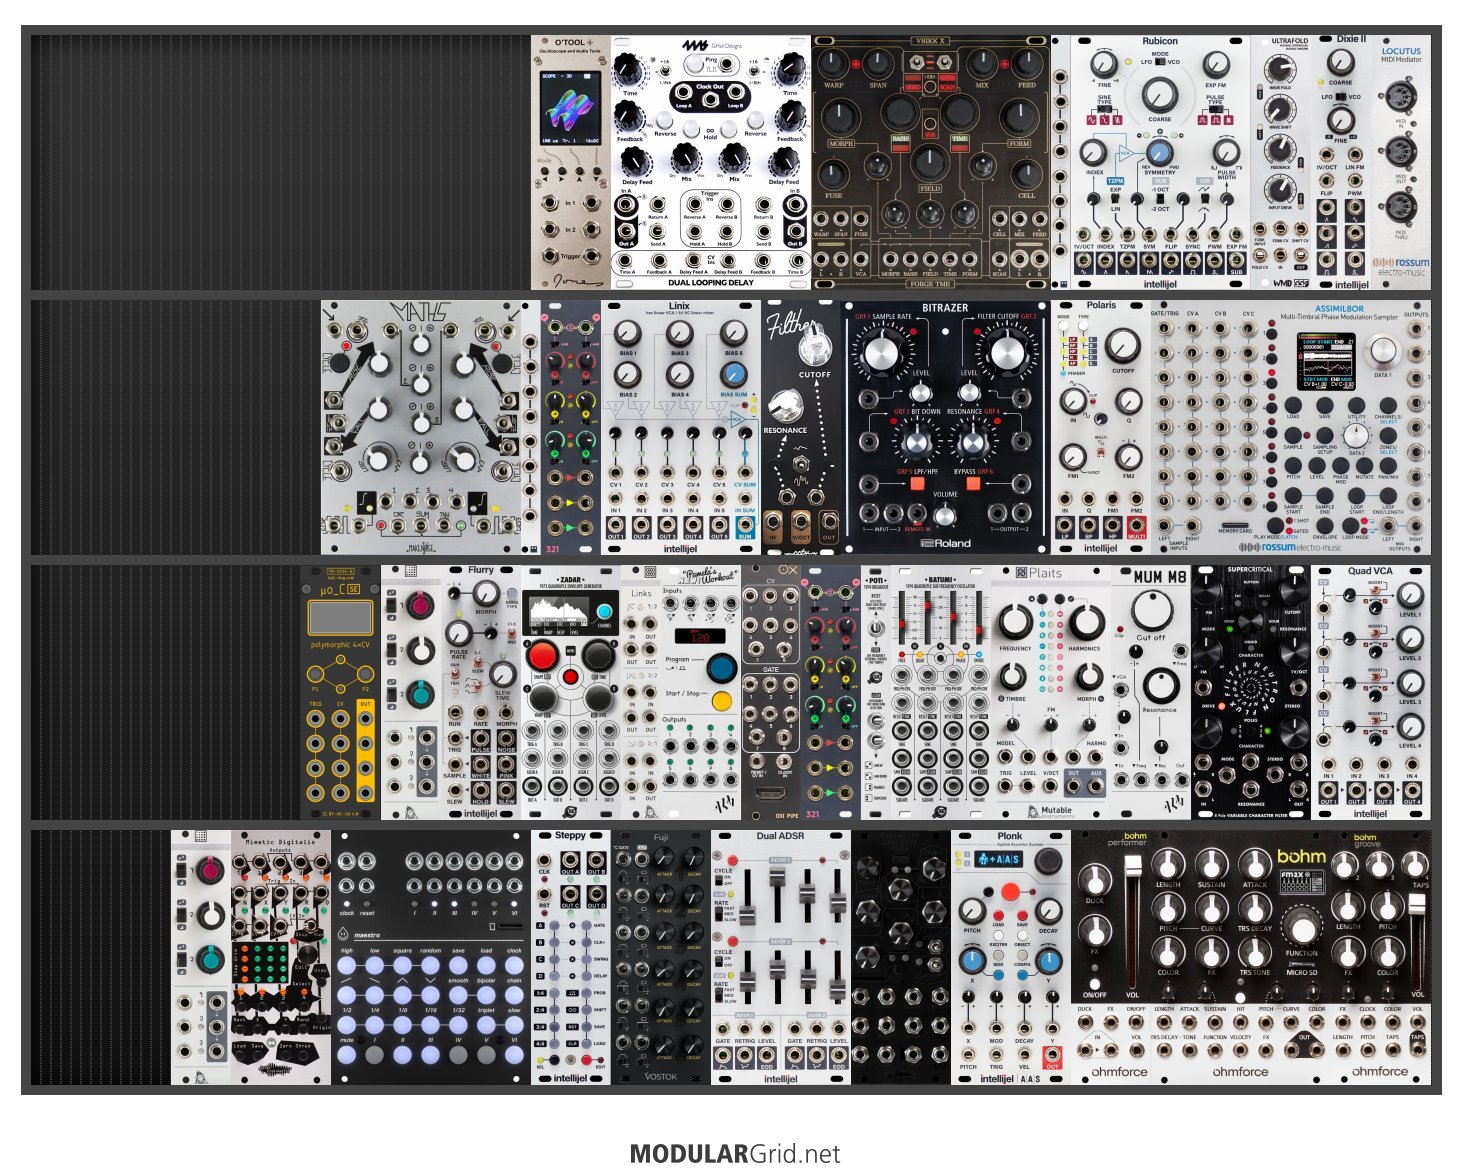1472x1175 pixels.
Task: Click the Rubicon EXP FM knob
Action: tap(1215, 64)
